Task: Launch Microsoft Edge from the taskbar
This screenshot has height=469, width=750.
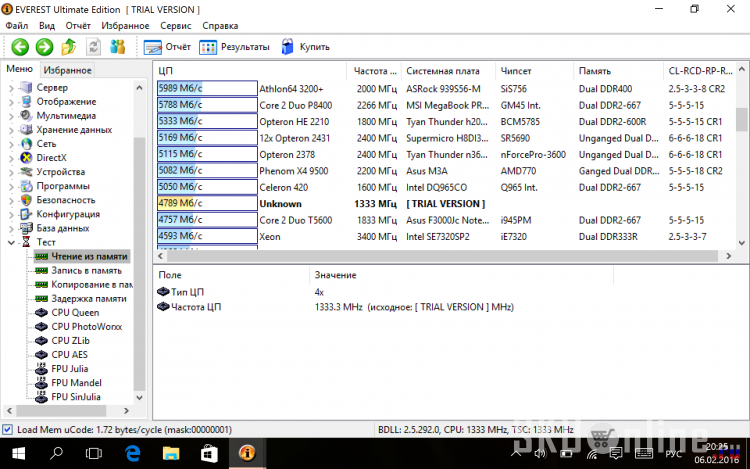Action: point(132,453)
